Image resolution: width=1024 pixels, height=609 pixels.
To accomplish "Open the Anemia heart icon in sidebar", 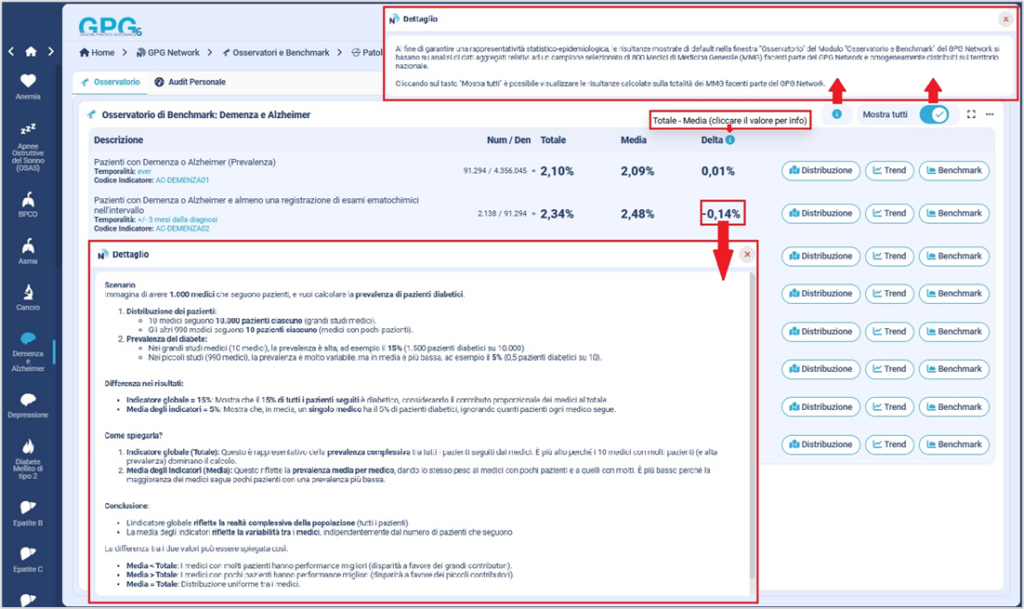I will (28, 82).
